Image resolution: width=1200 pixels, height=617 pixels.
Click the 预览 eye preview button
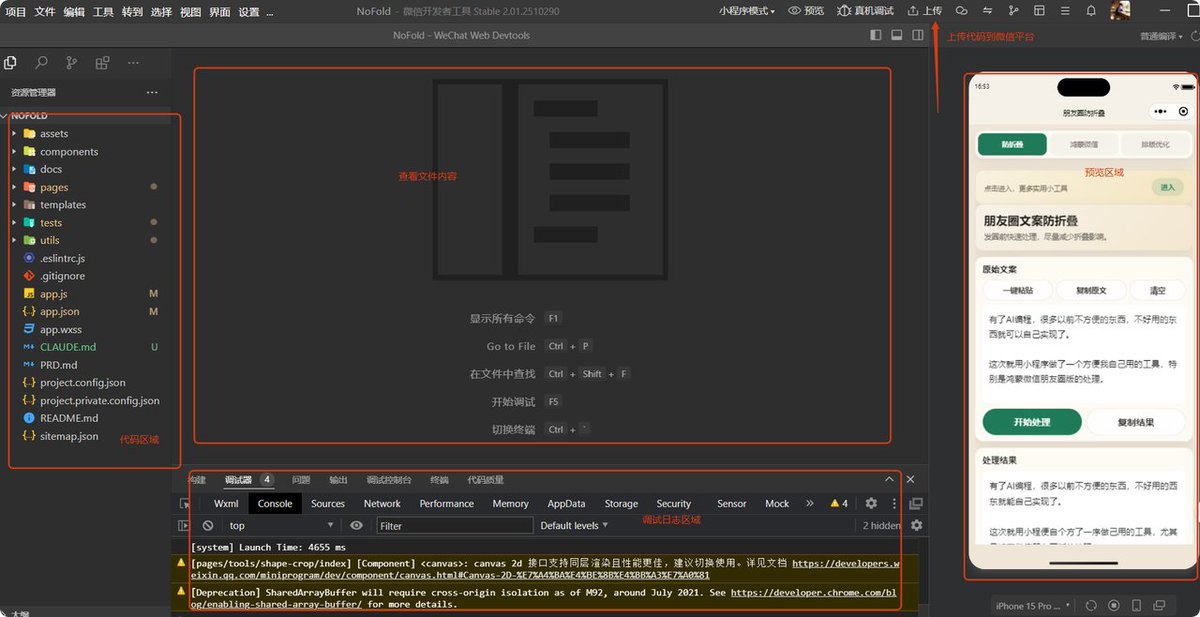click(x=806, y=11)
